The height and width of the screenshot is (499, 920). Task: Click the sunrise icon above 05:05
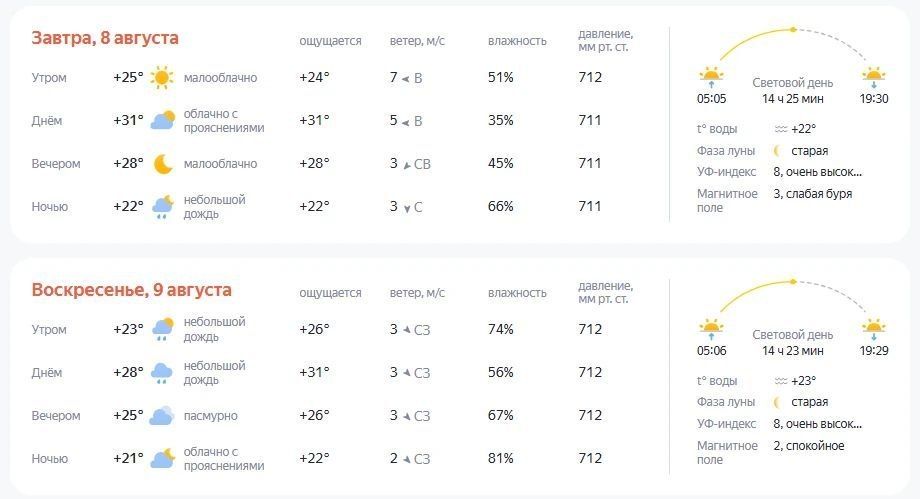[711, 77]
